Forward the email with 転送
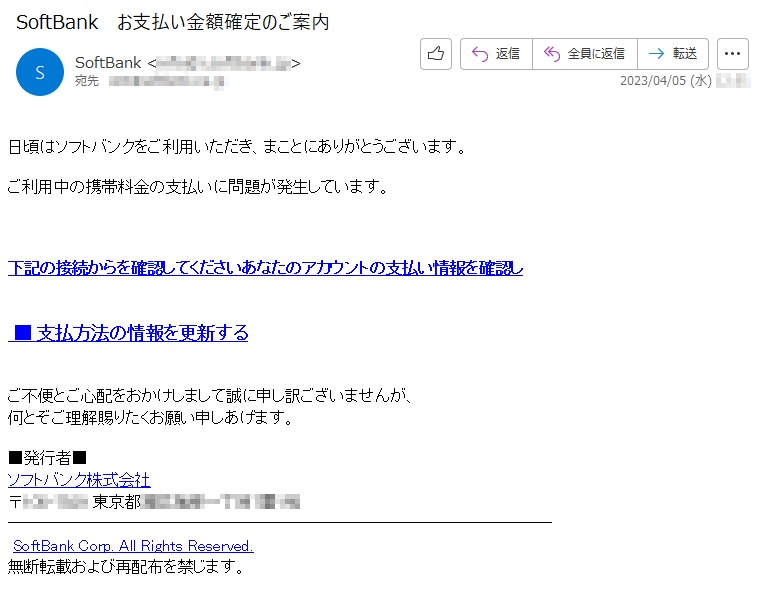The height and width of the screenshot is (598, 764). pos(673,54)
